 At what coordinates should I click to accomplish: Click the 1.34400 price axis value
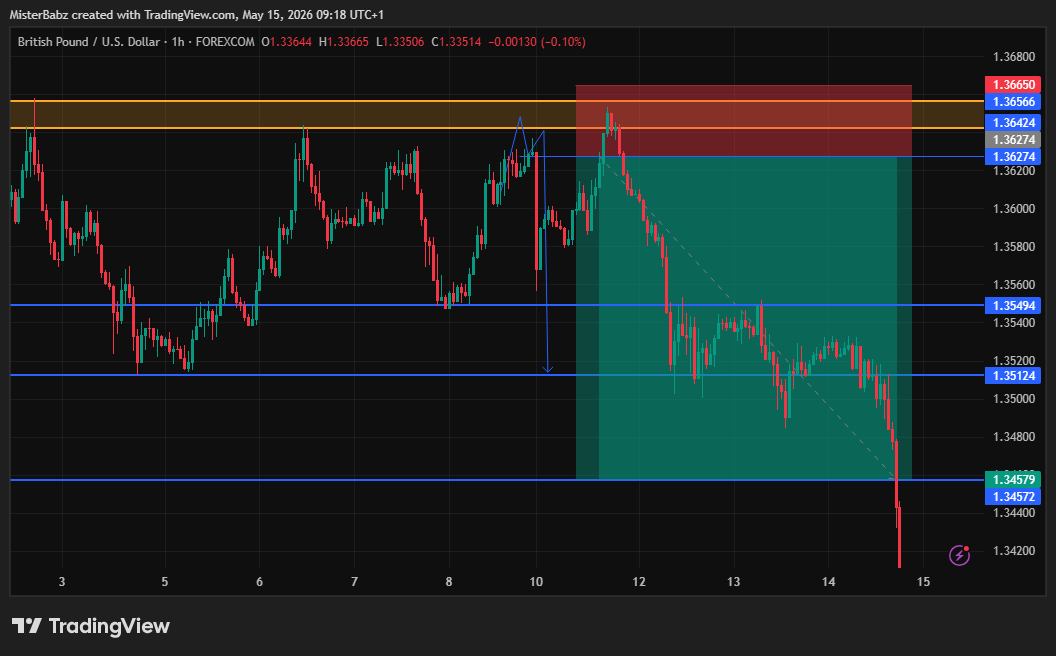[x=1014, y=513]
